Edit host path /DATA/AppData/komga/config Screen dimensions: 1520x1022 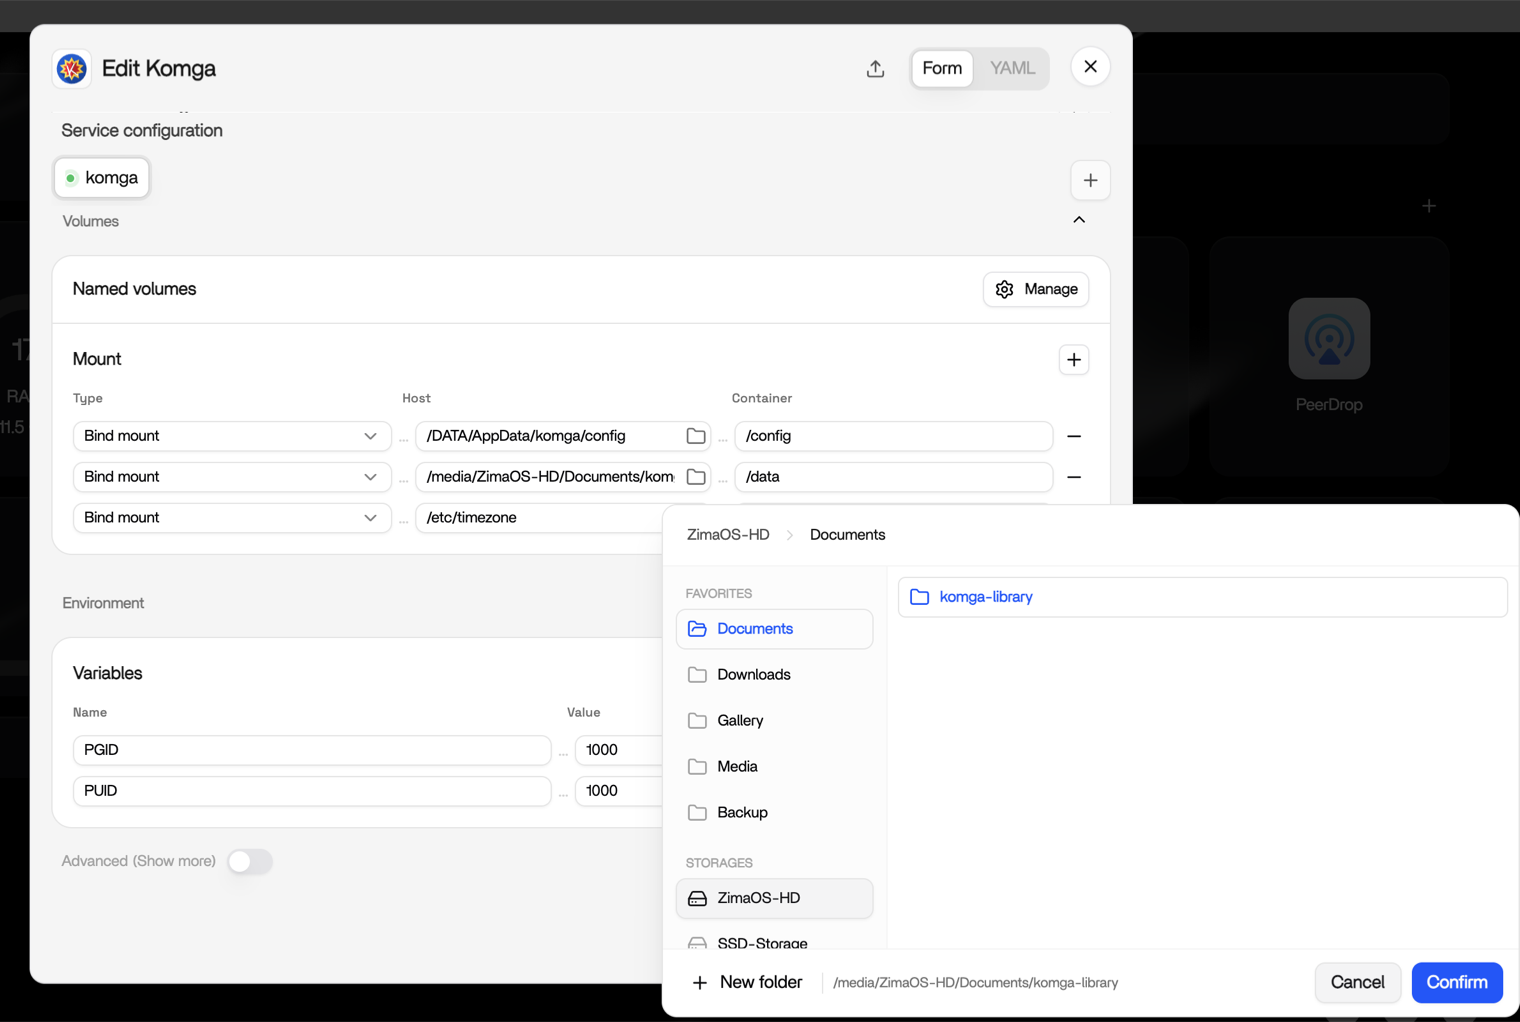[x=551, y=436]
